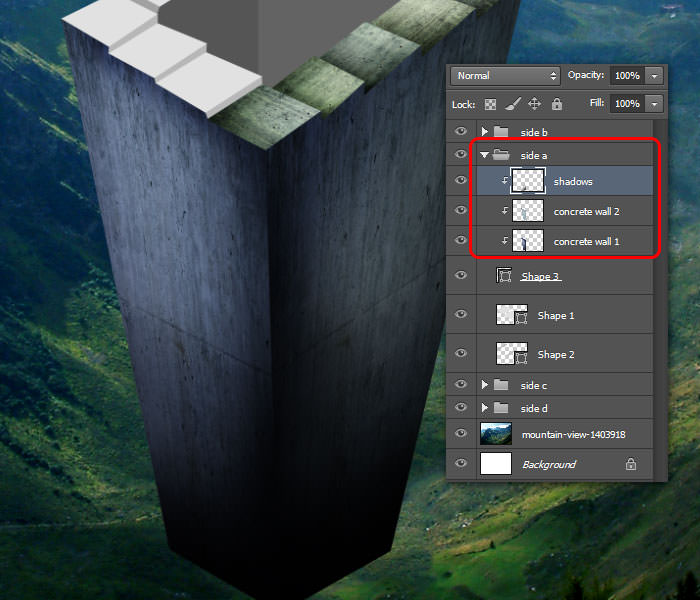
Task: Expand the side b group
Action: (x=484, y=132)
